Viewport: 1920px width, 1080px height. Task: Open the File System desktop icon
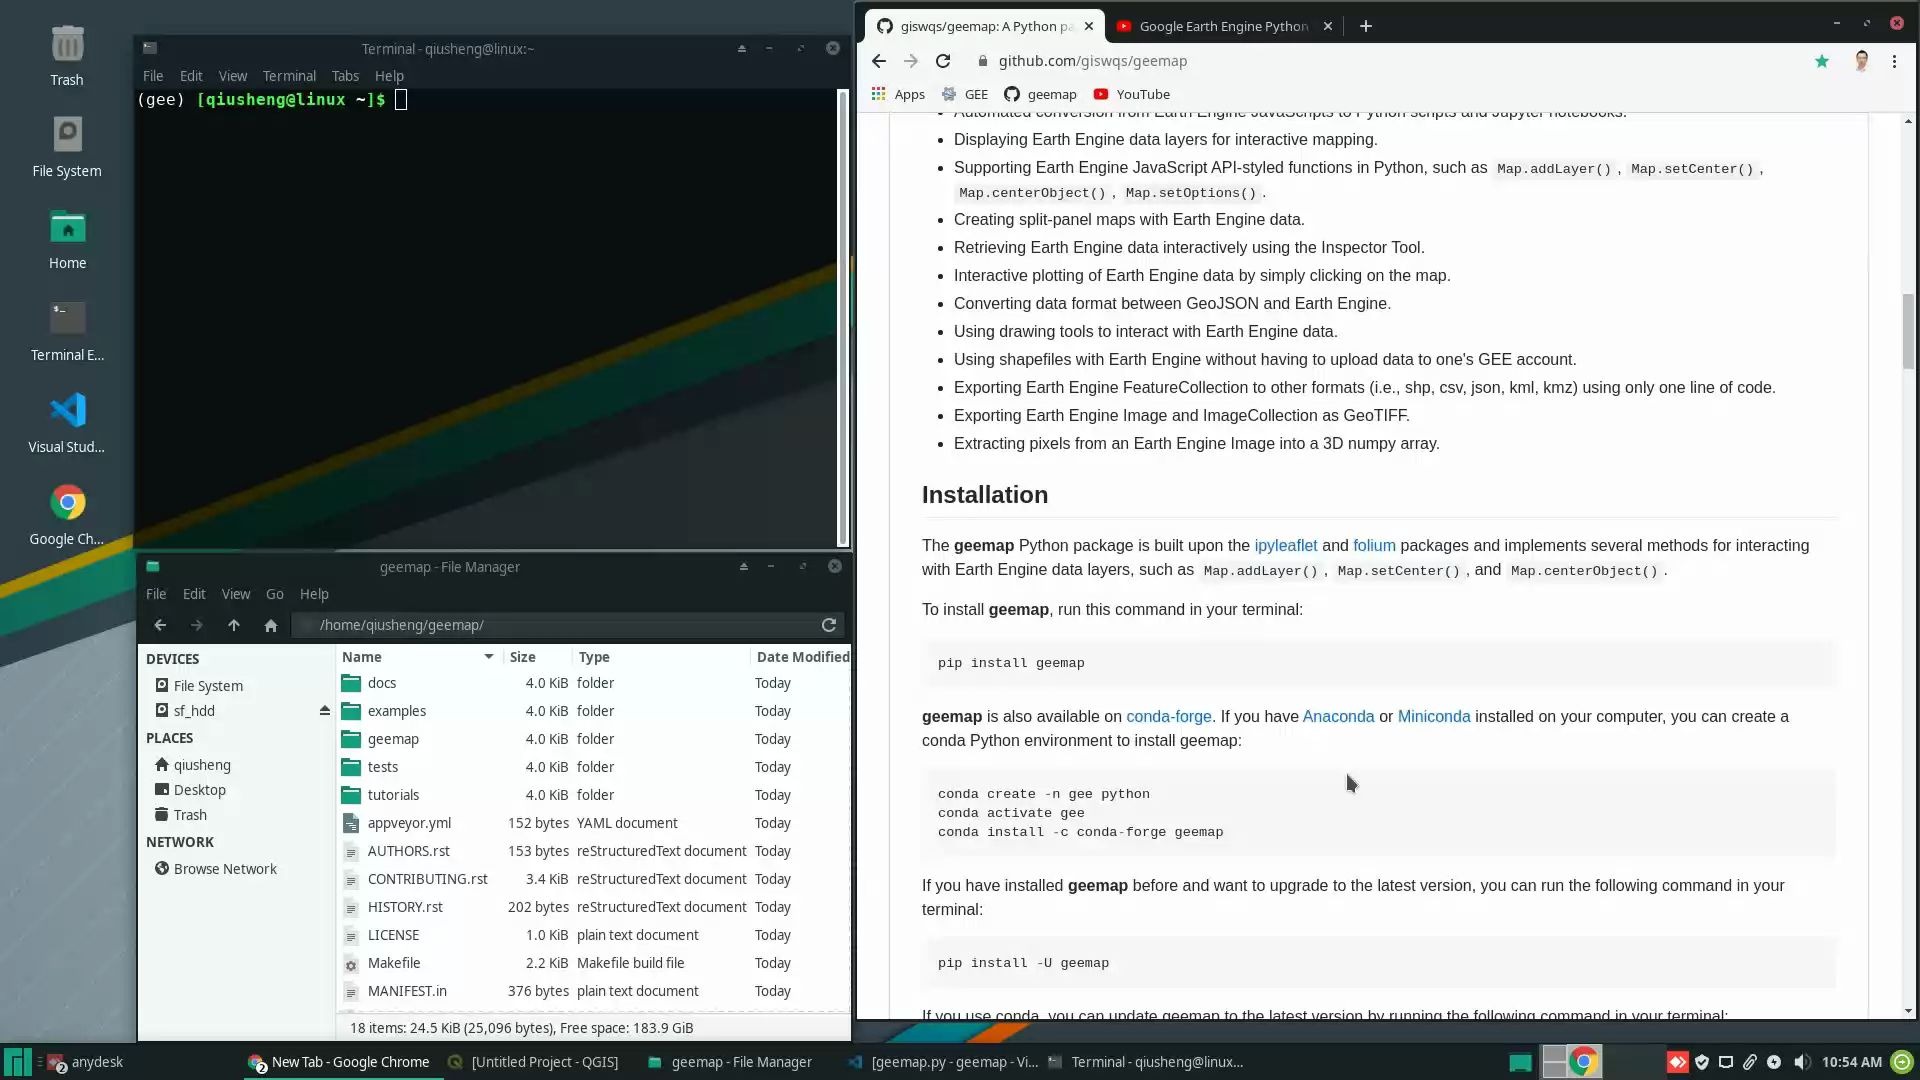click(x=67, y=146)
